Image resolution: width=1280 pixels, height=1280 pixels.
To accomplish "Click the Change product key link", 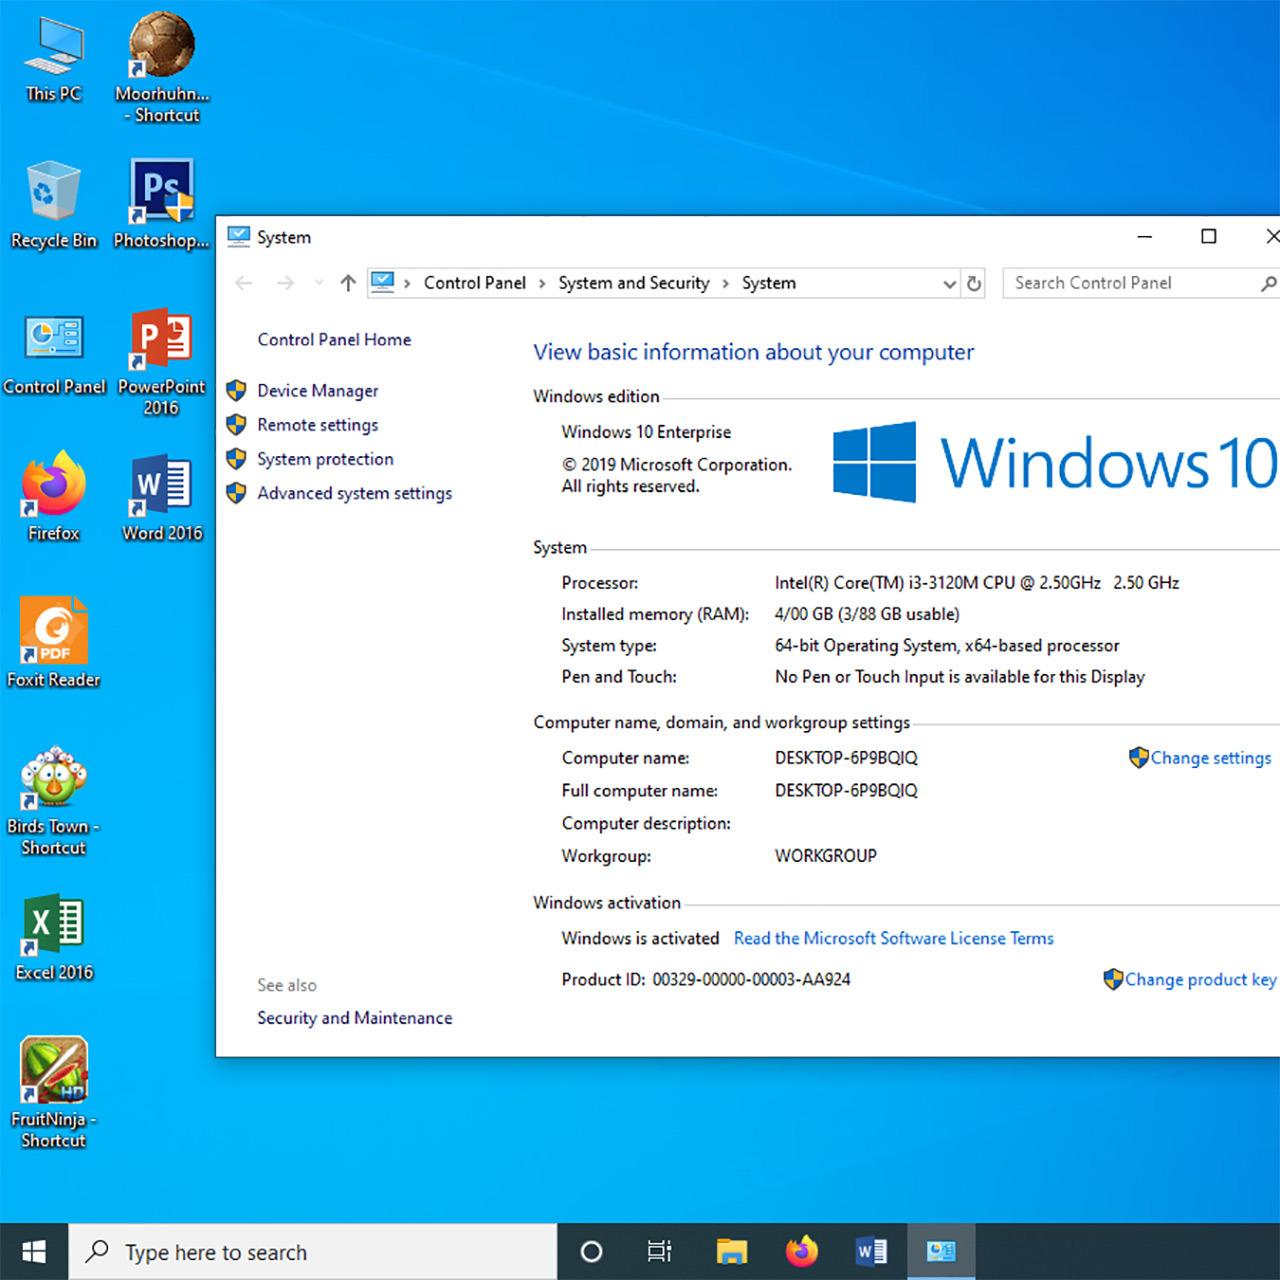I will coord(1199,980).
